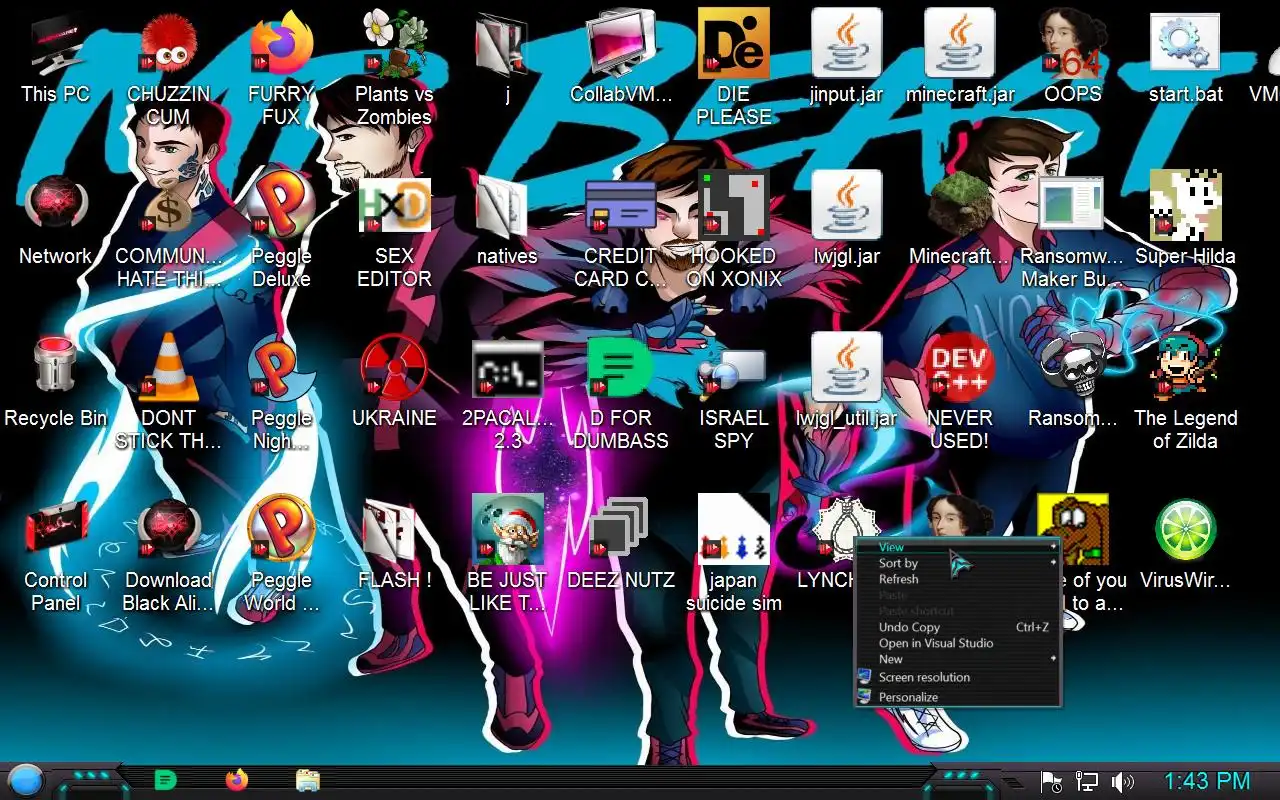Click the Start orb button
Image resolution: width=1280 pixels, height=800 pixels.
[26, 779]
